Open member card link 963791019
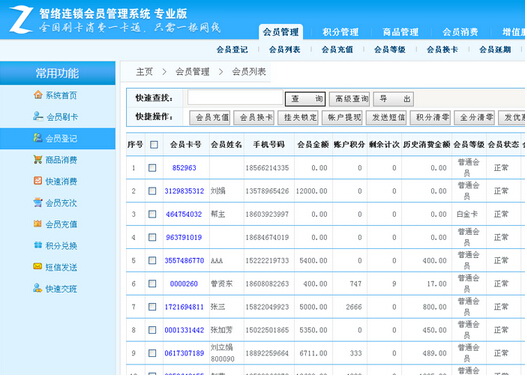Viewport: 527px width, 376px height. [184, 237]
